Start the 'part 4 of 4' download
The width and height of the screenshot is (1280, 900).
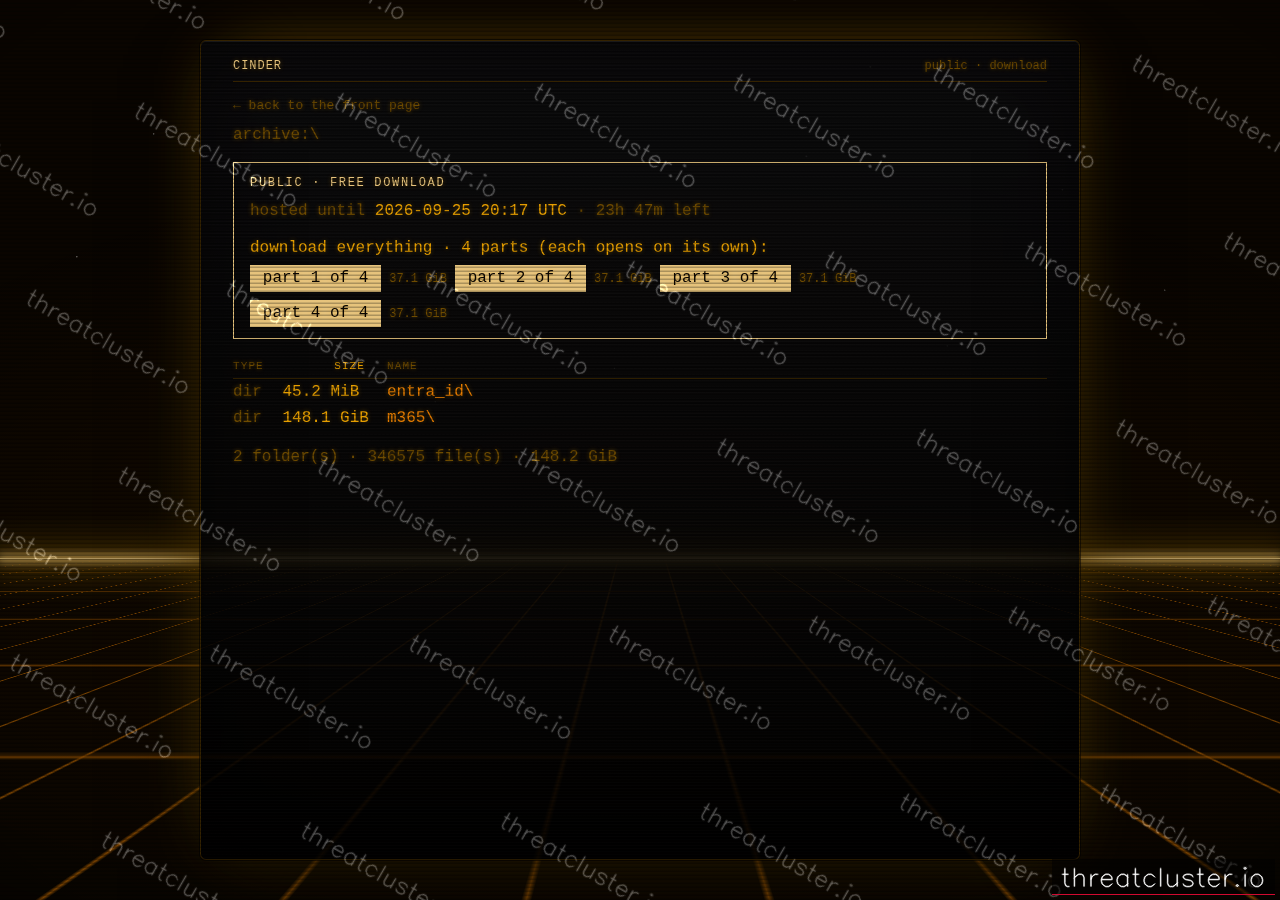point(315,313)
